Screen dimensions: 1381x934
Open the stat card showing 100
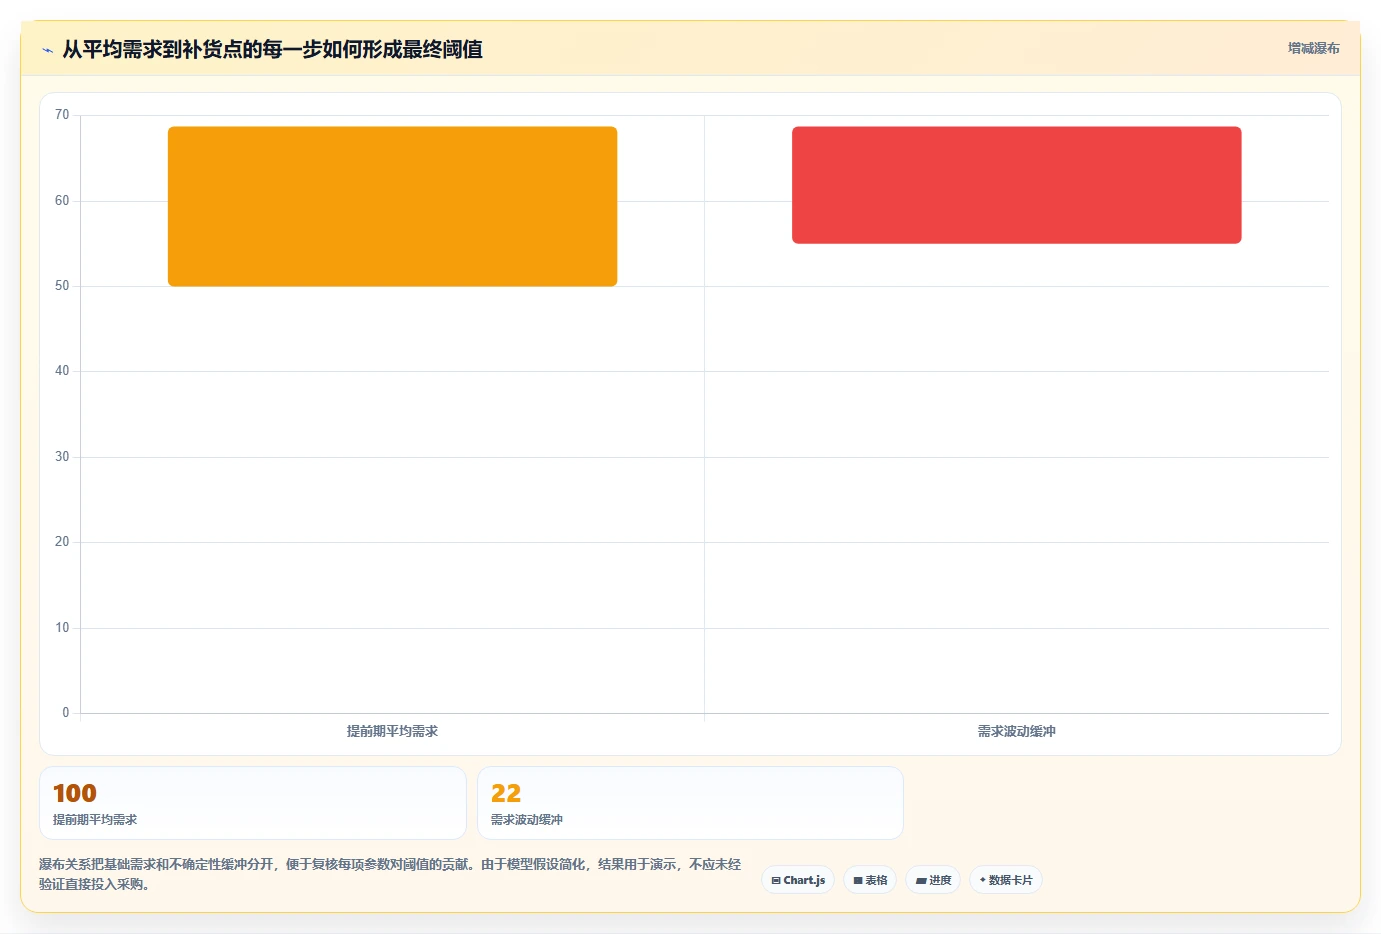point(253,803)
